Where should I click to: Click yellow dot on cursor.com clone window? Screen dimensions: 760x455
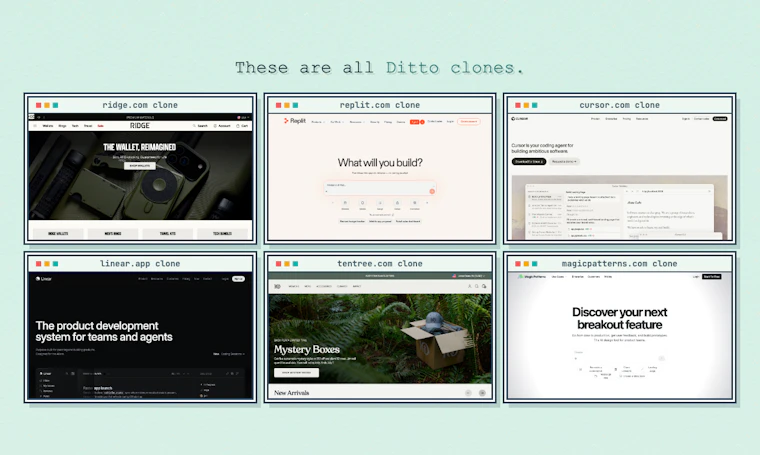pyautogui.click(x=526, y=105)
